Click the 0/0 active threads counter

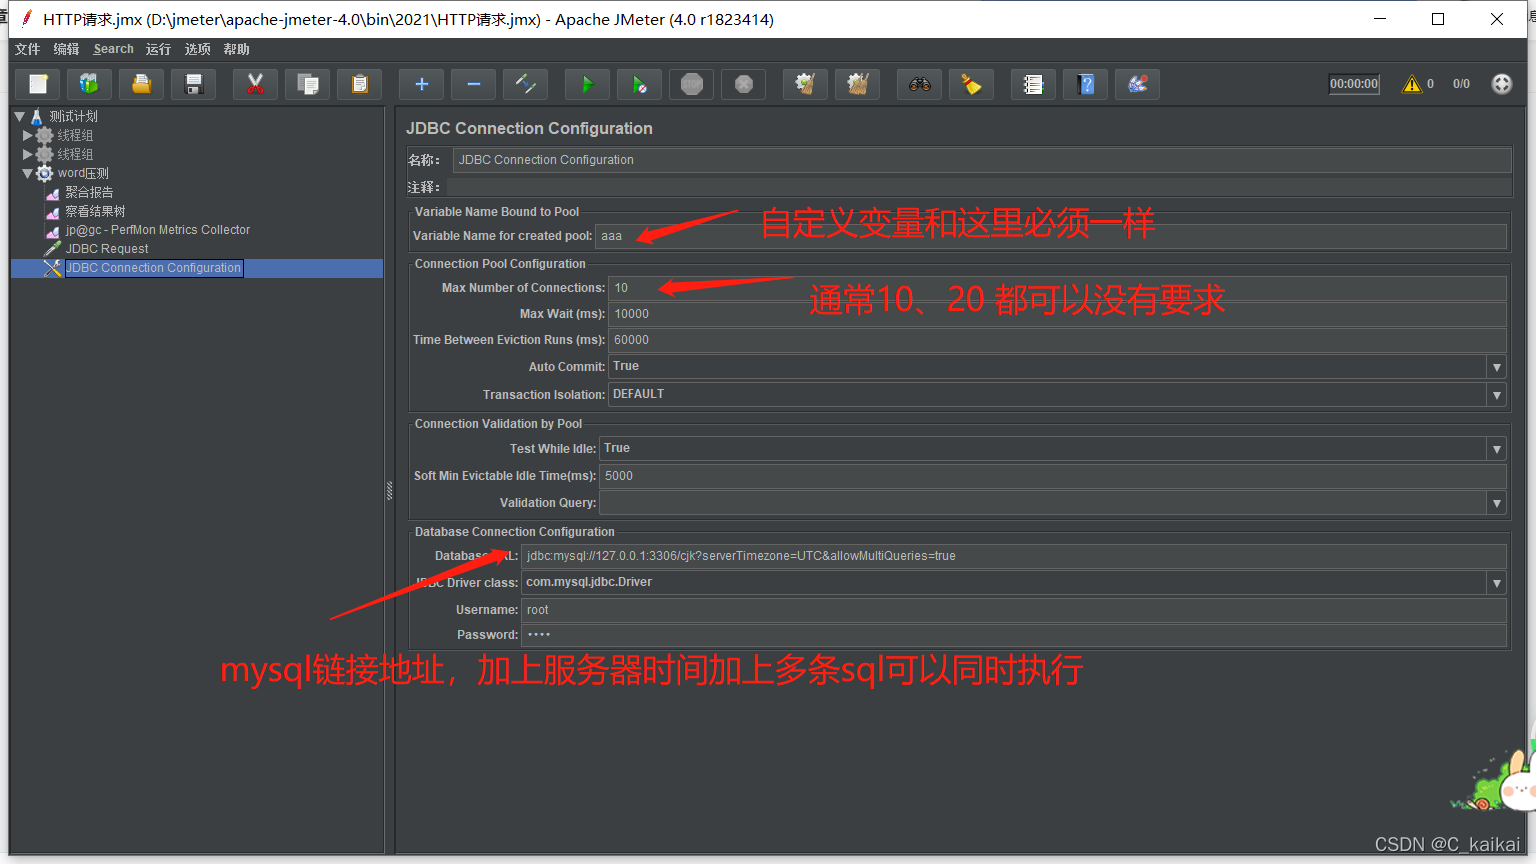coord(1461,84)
